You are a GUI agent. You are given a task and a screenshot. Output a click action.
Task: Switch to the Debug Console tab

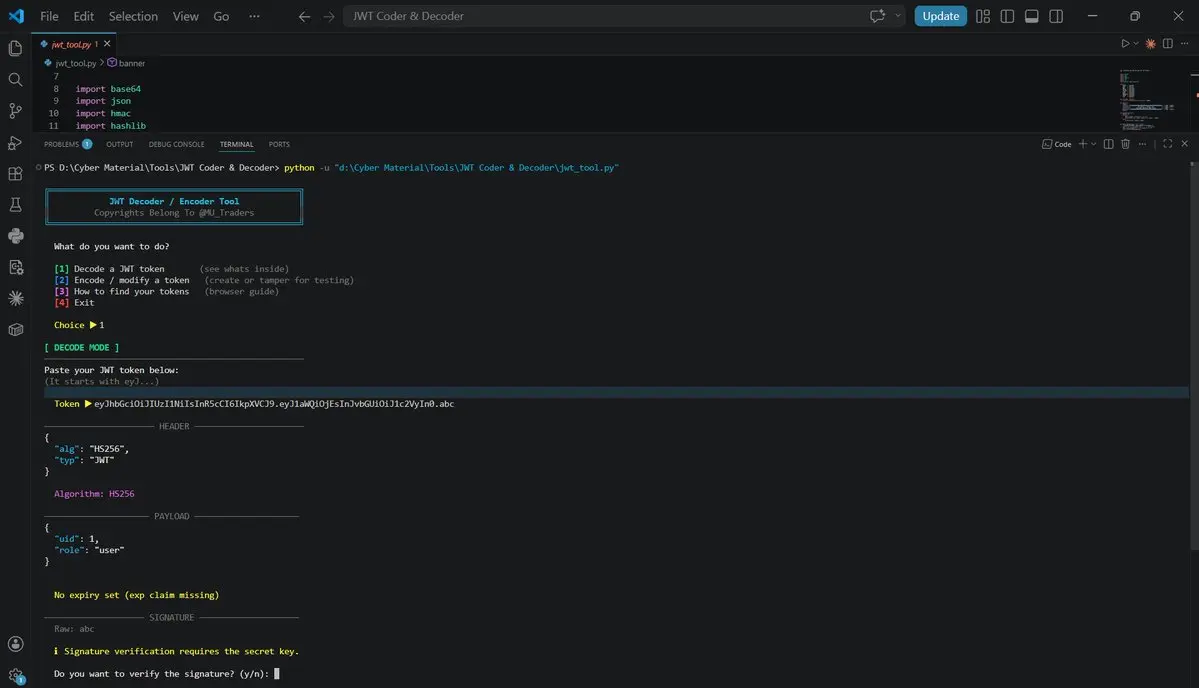[x=177, y=144]
